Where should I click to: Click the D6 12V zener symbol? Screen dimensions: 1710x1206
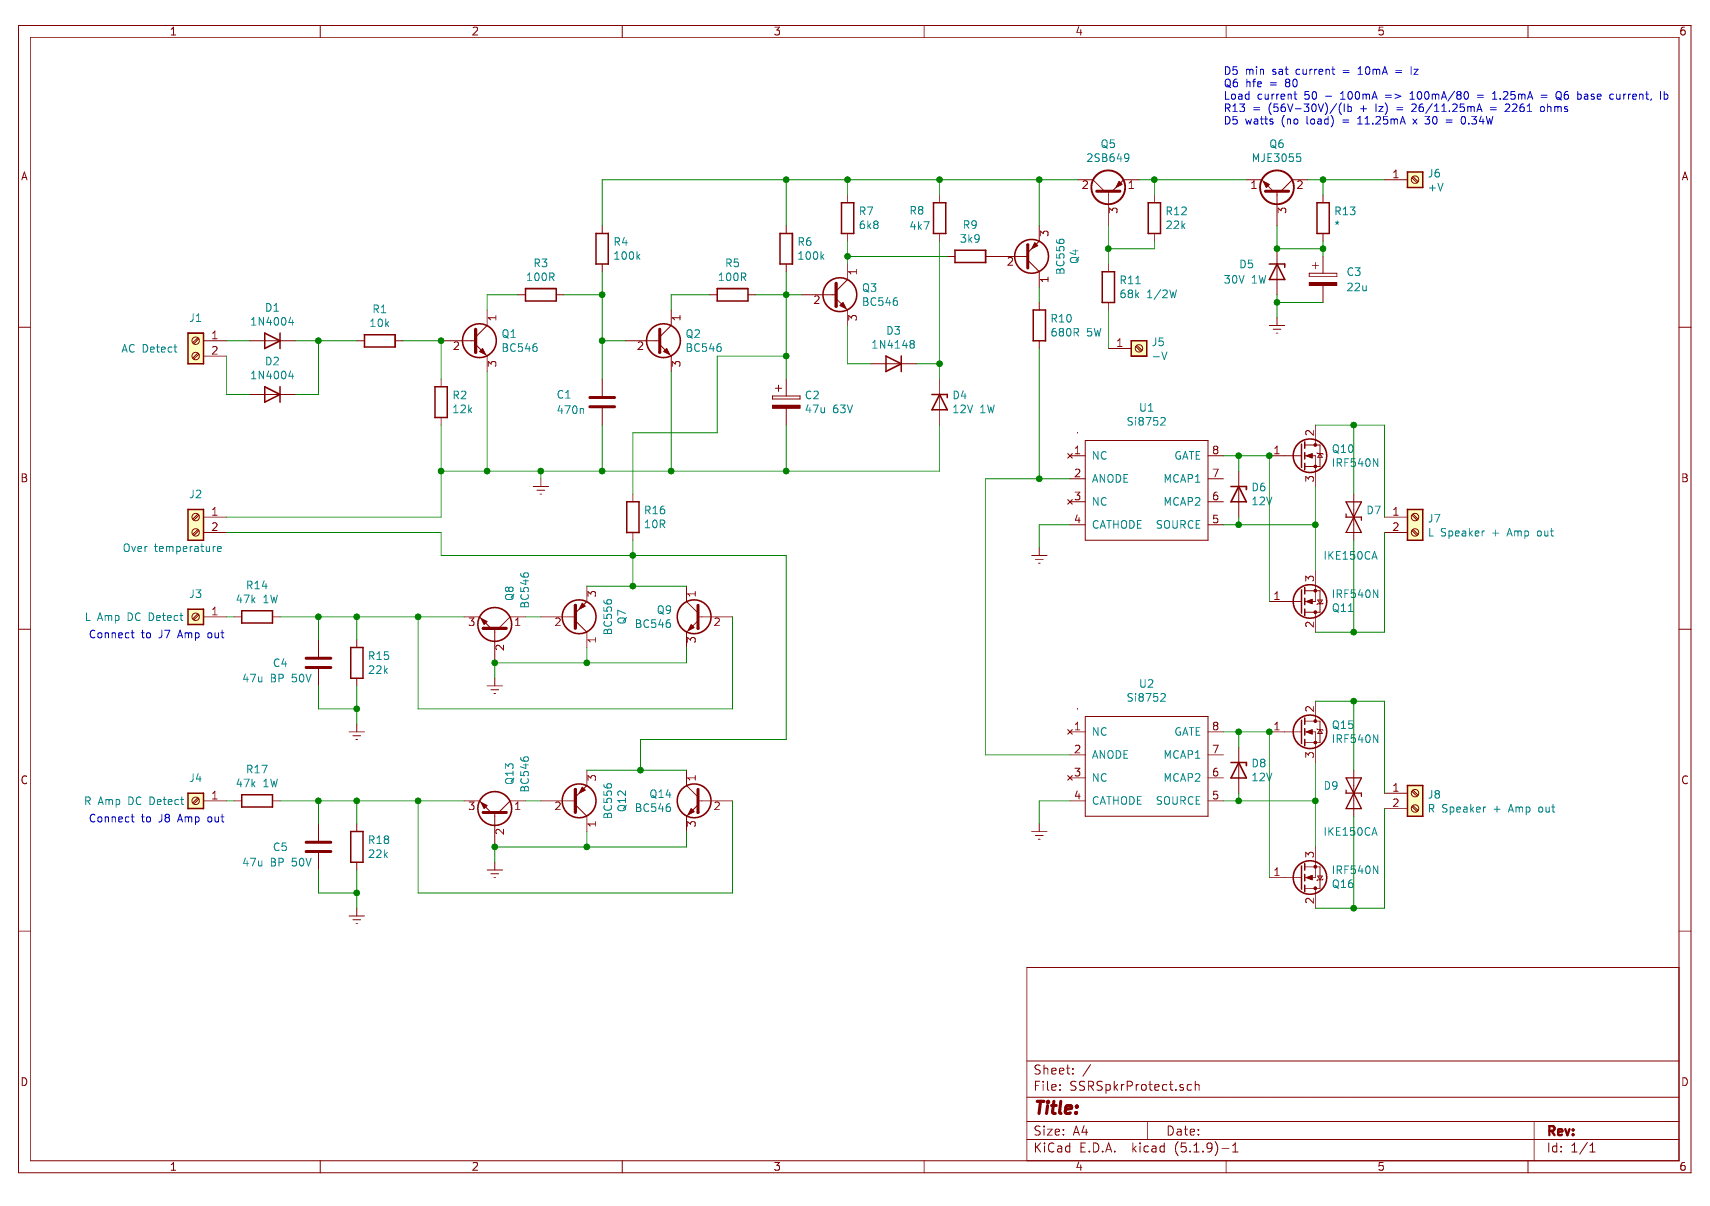(1239, 494)
